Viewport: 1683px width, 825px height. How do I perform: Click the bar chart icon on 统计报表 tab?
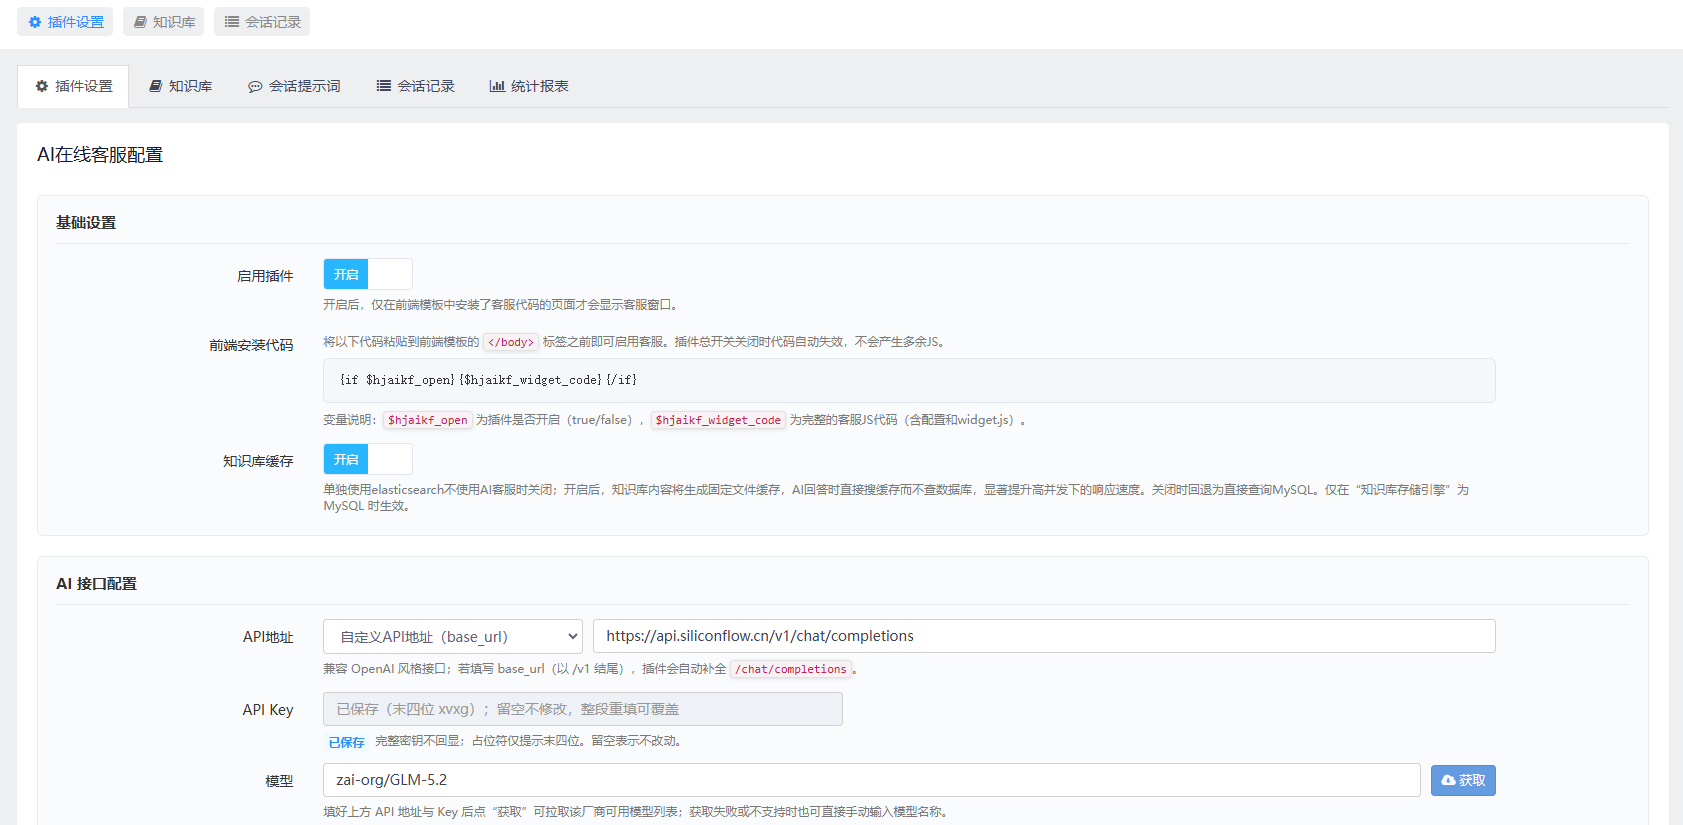coord(497,86)
